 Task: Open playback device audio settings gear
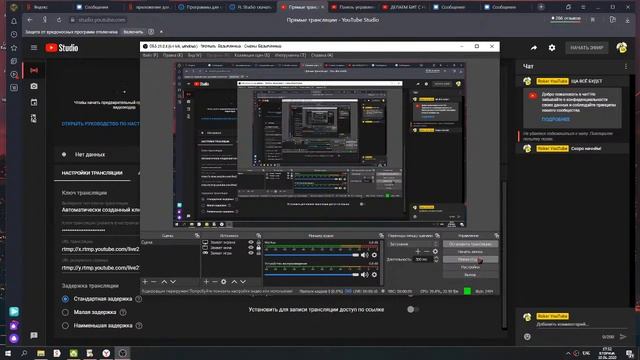point(374,275)
